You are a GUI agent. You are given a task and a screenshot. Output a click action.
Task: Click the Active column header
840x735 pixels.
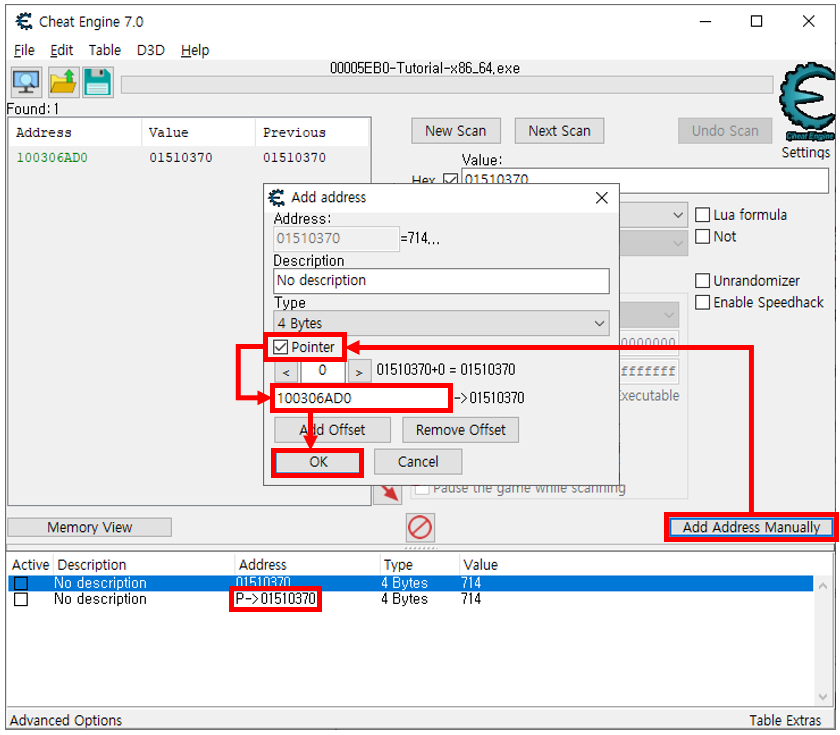31,565
